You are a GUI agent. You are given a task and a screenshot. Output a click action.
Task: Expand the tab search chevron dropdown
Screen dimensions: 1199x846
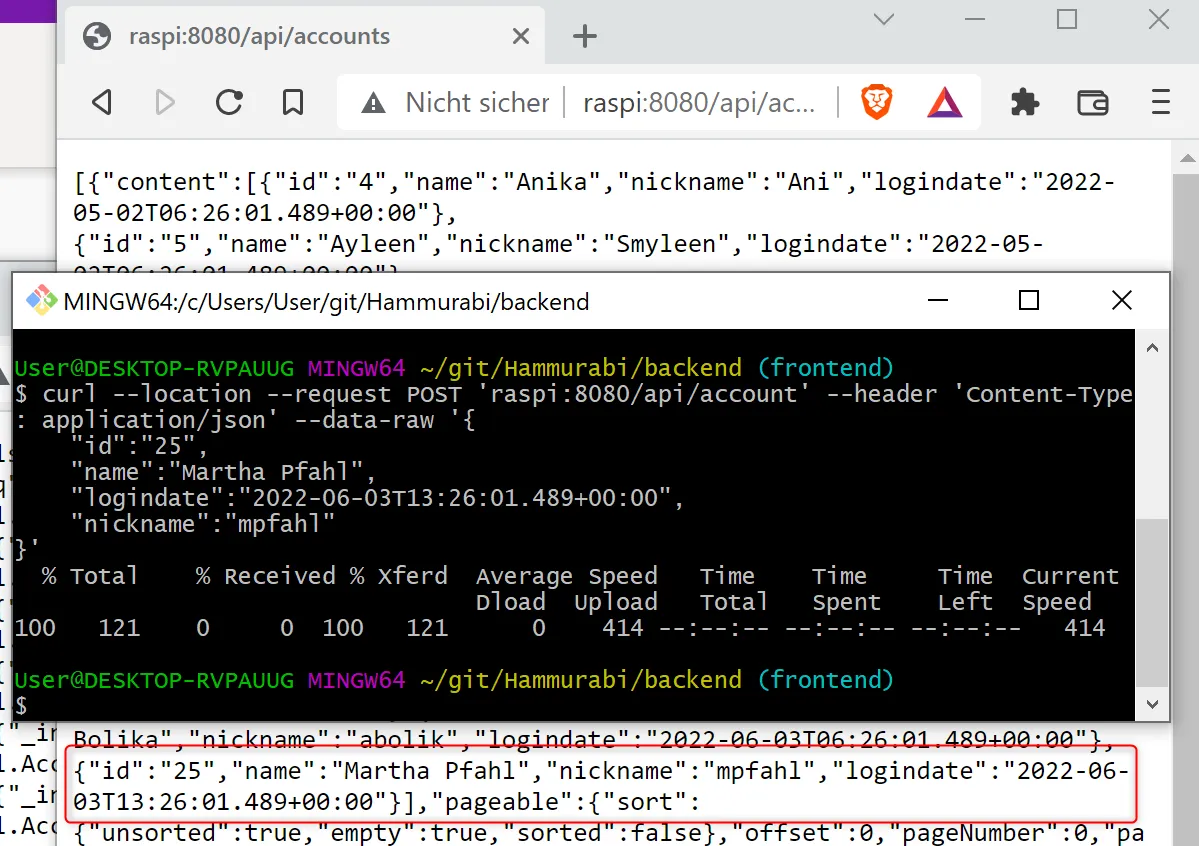pyautogui.click(x=884, y=19)
